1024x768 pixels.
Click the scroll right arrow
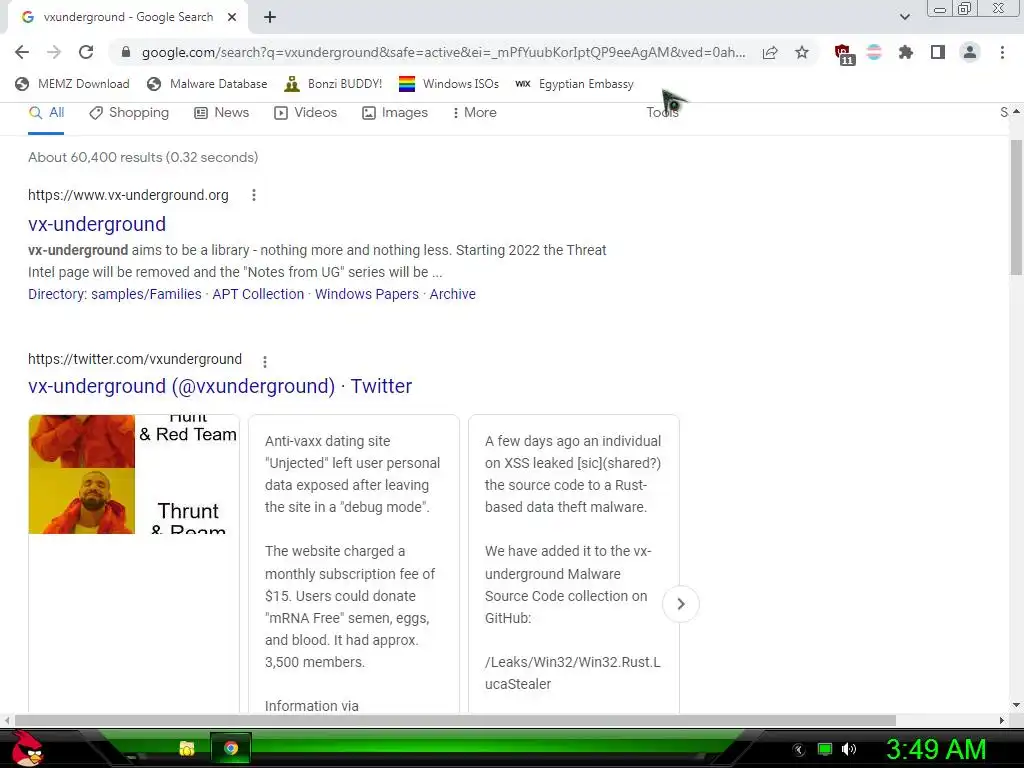(x=1002, y=720)
